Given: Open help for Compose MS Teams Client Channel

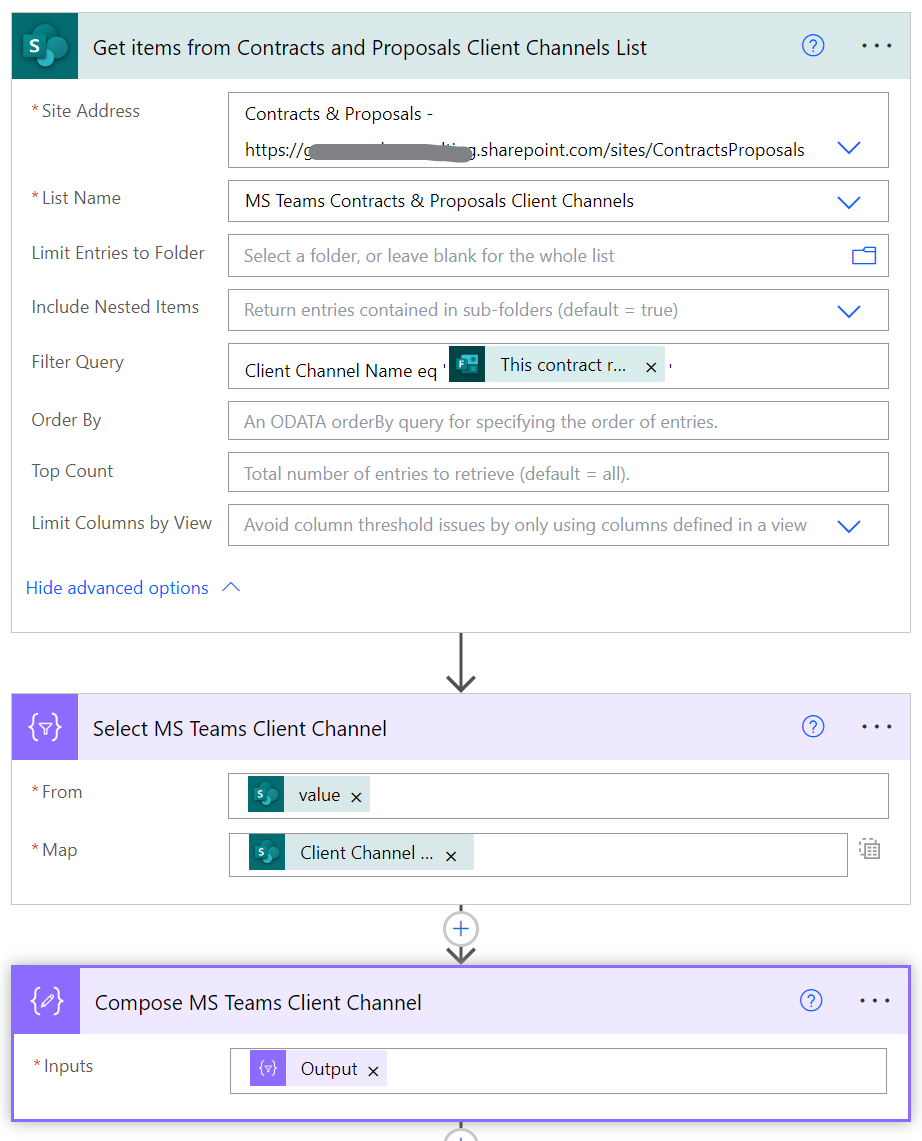Looking at the screenshot, I should pyautogui.click(x=811, y=1000).
